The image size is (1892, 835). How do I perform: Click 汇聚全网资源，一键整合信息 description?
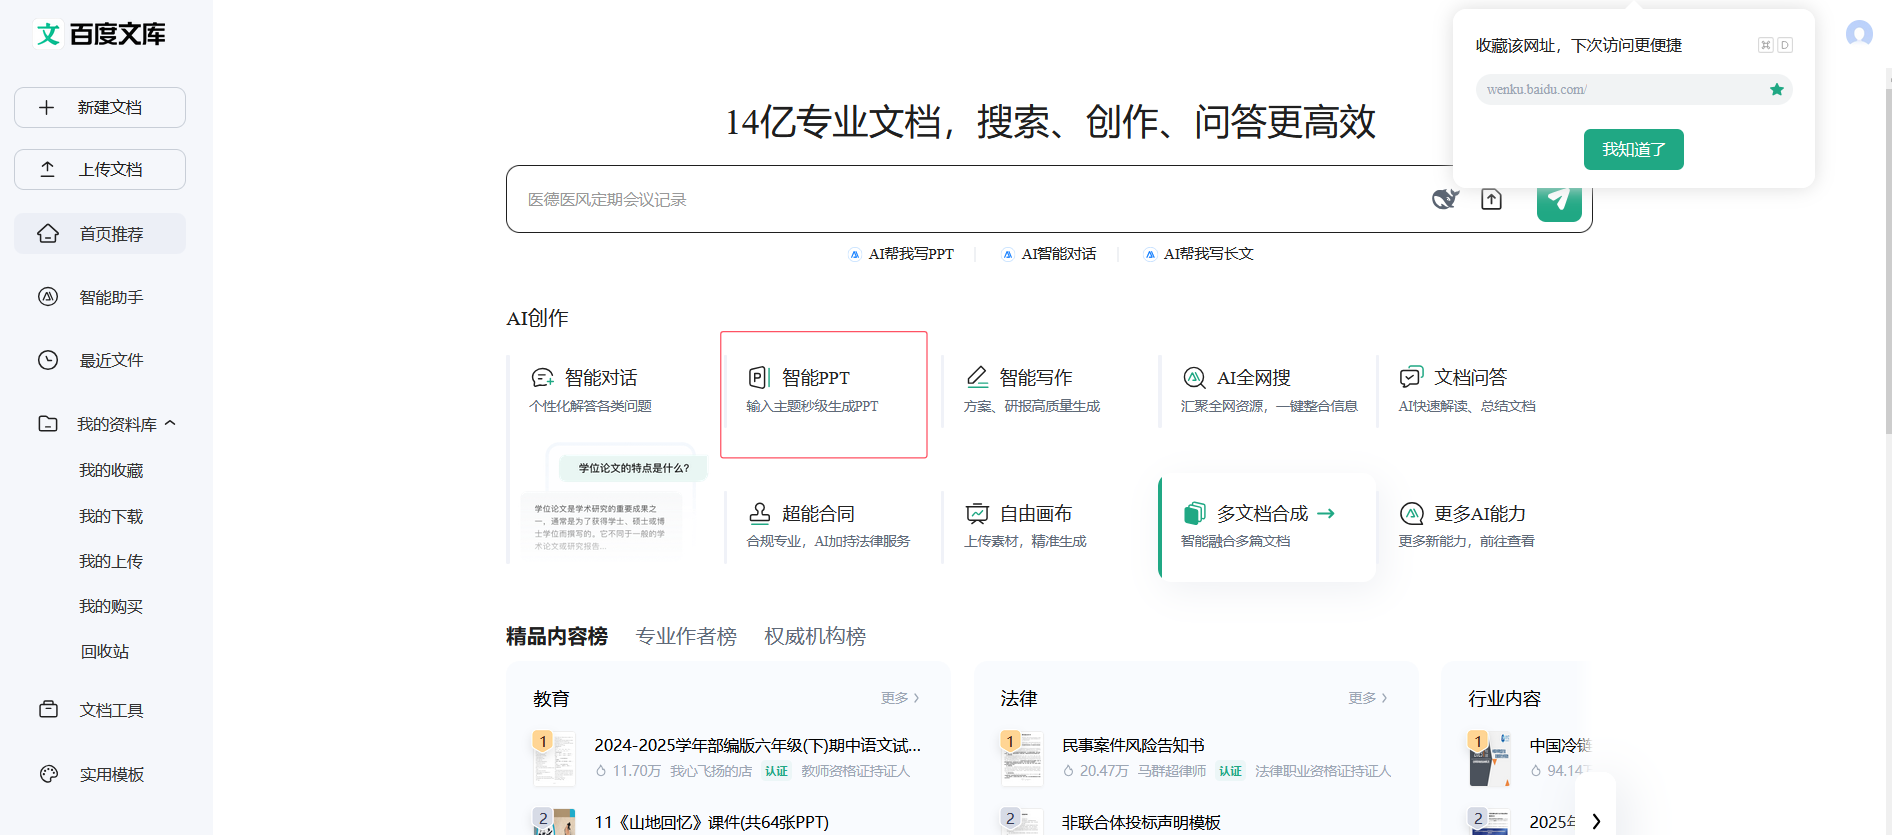point(1269,406)
